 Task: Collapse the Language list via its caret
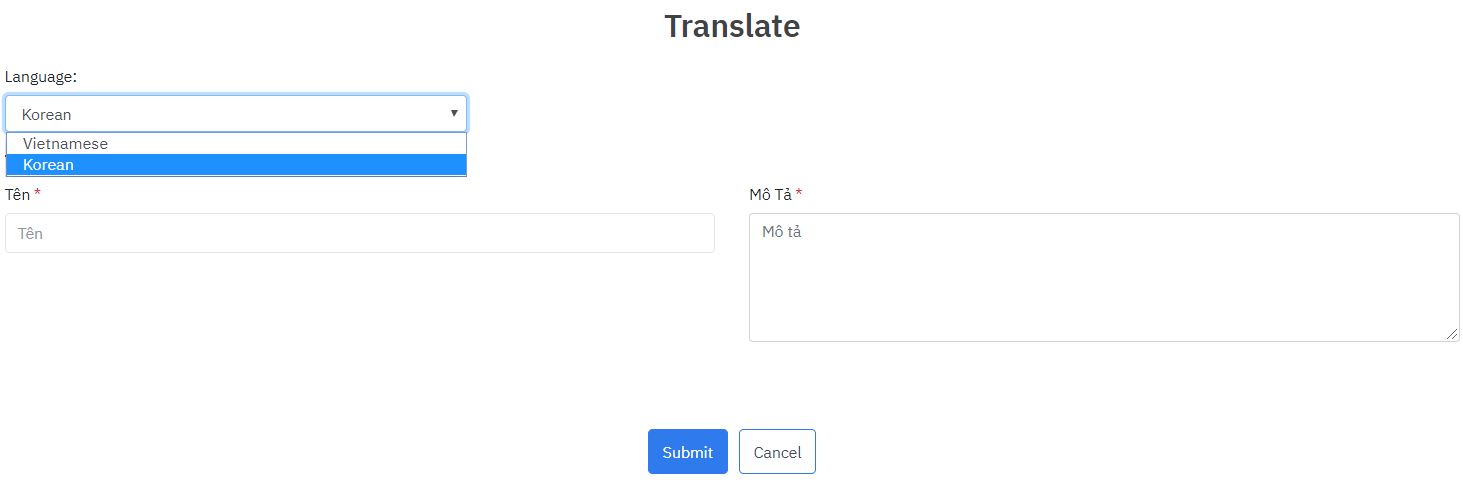(x=453, y=114)
